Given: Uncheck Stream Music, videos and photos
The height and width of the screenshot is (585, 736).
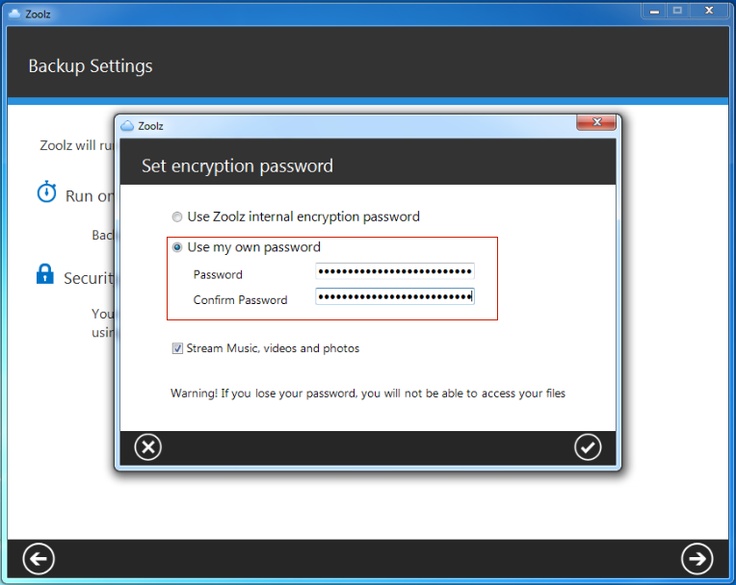Looking at the screenshot, I should (x=178, y=349).
